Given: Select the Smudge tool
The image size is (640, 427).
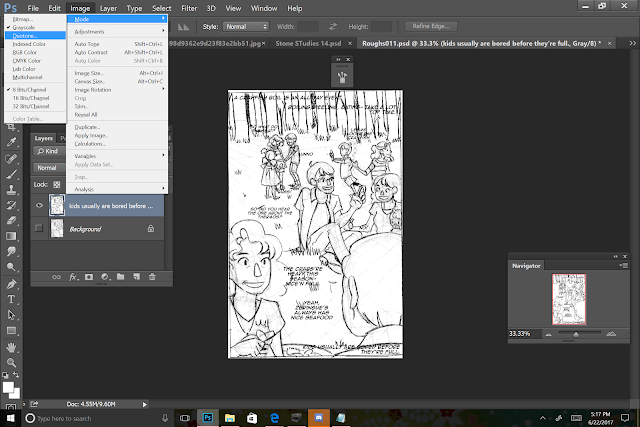Looking at the screenshot, I should [x=11, y=252].
